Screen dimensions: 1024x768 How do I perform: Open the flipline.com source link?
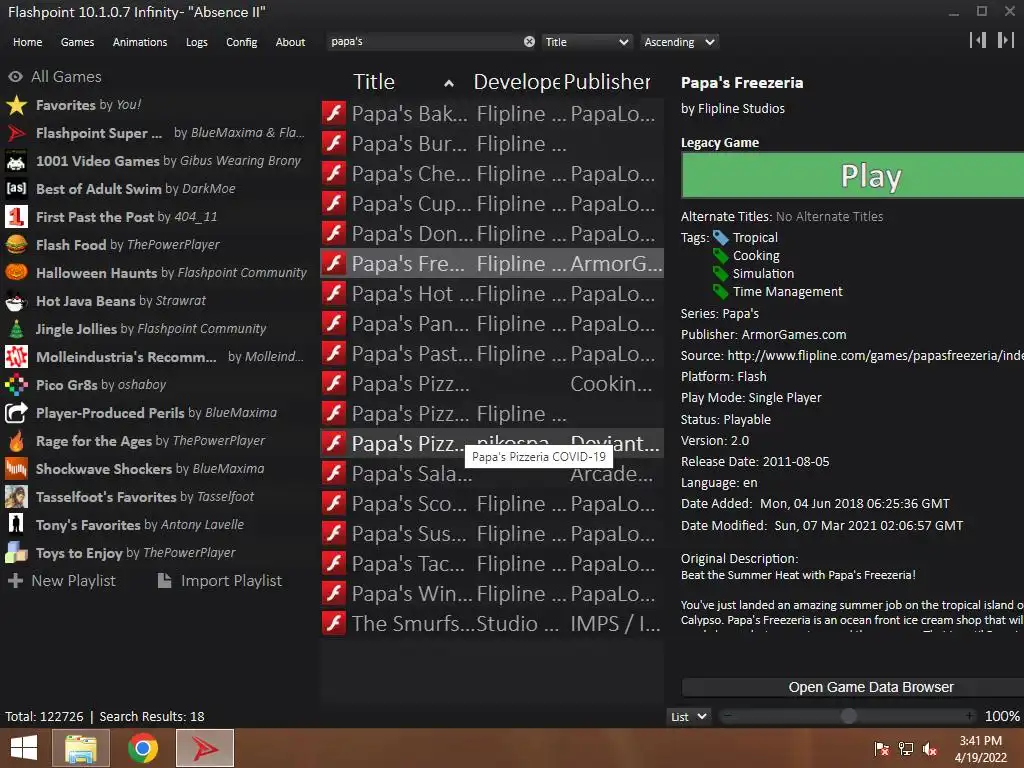click(875, 355)
